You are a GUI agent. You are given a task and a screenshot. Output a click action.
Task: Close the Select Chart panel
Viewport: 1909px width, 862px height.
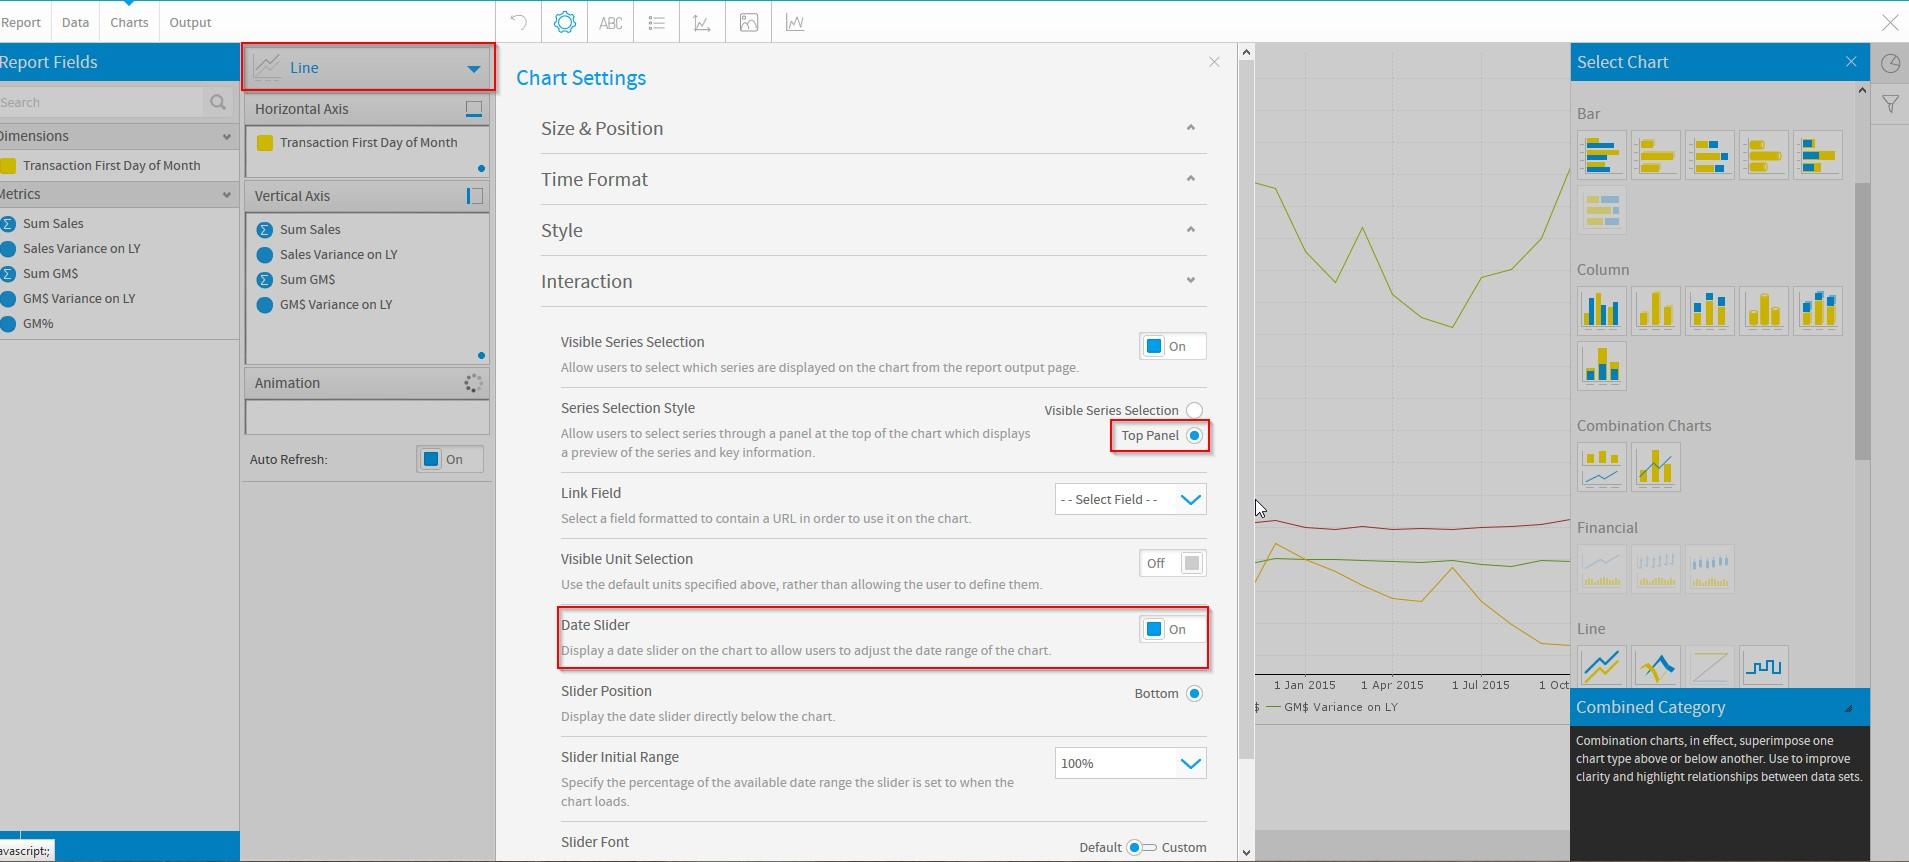tap(1851, 62)
